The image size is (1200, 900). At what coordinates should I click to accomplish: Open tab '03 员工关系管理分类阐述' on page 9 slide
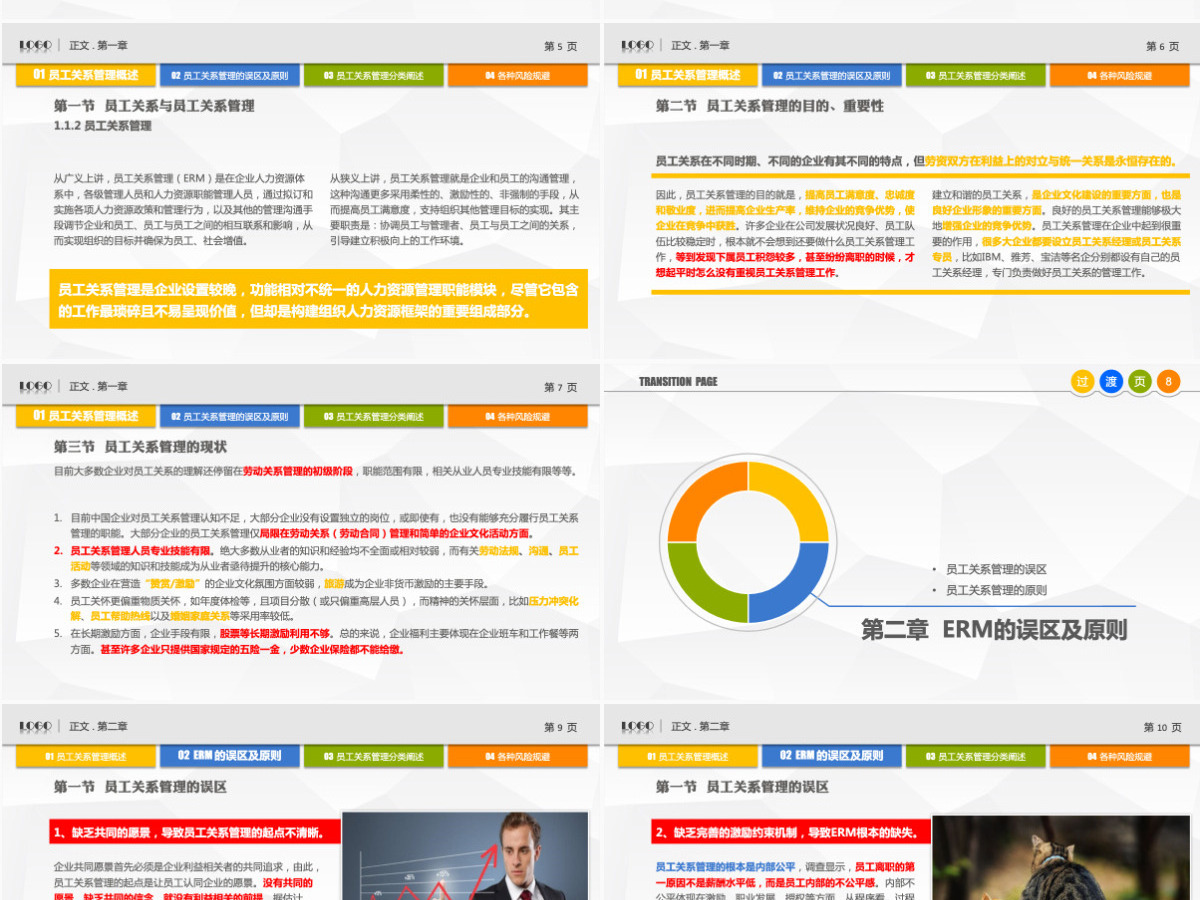[x=373, y=757]
